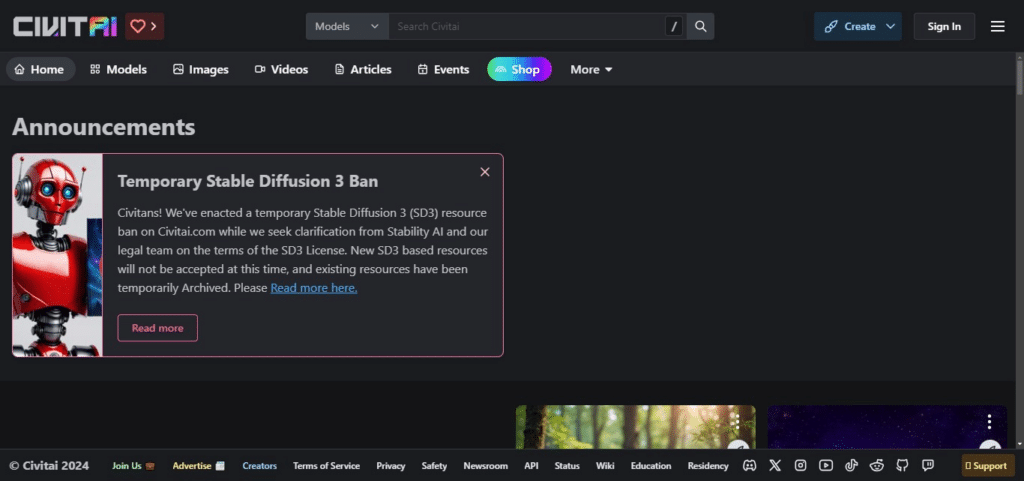Expand the More navigation menu
Viewport: 1024px width, 481px height.
[591, 69]
